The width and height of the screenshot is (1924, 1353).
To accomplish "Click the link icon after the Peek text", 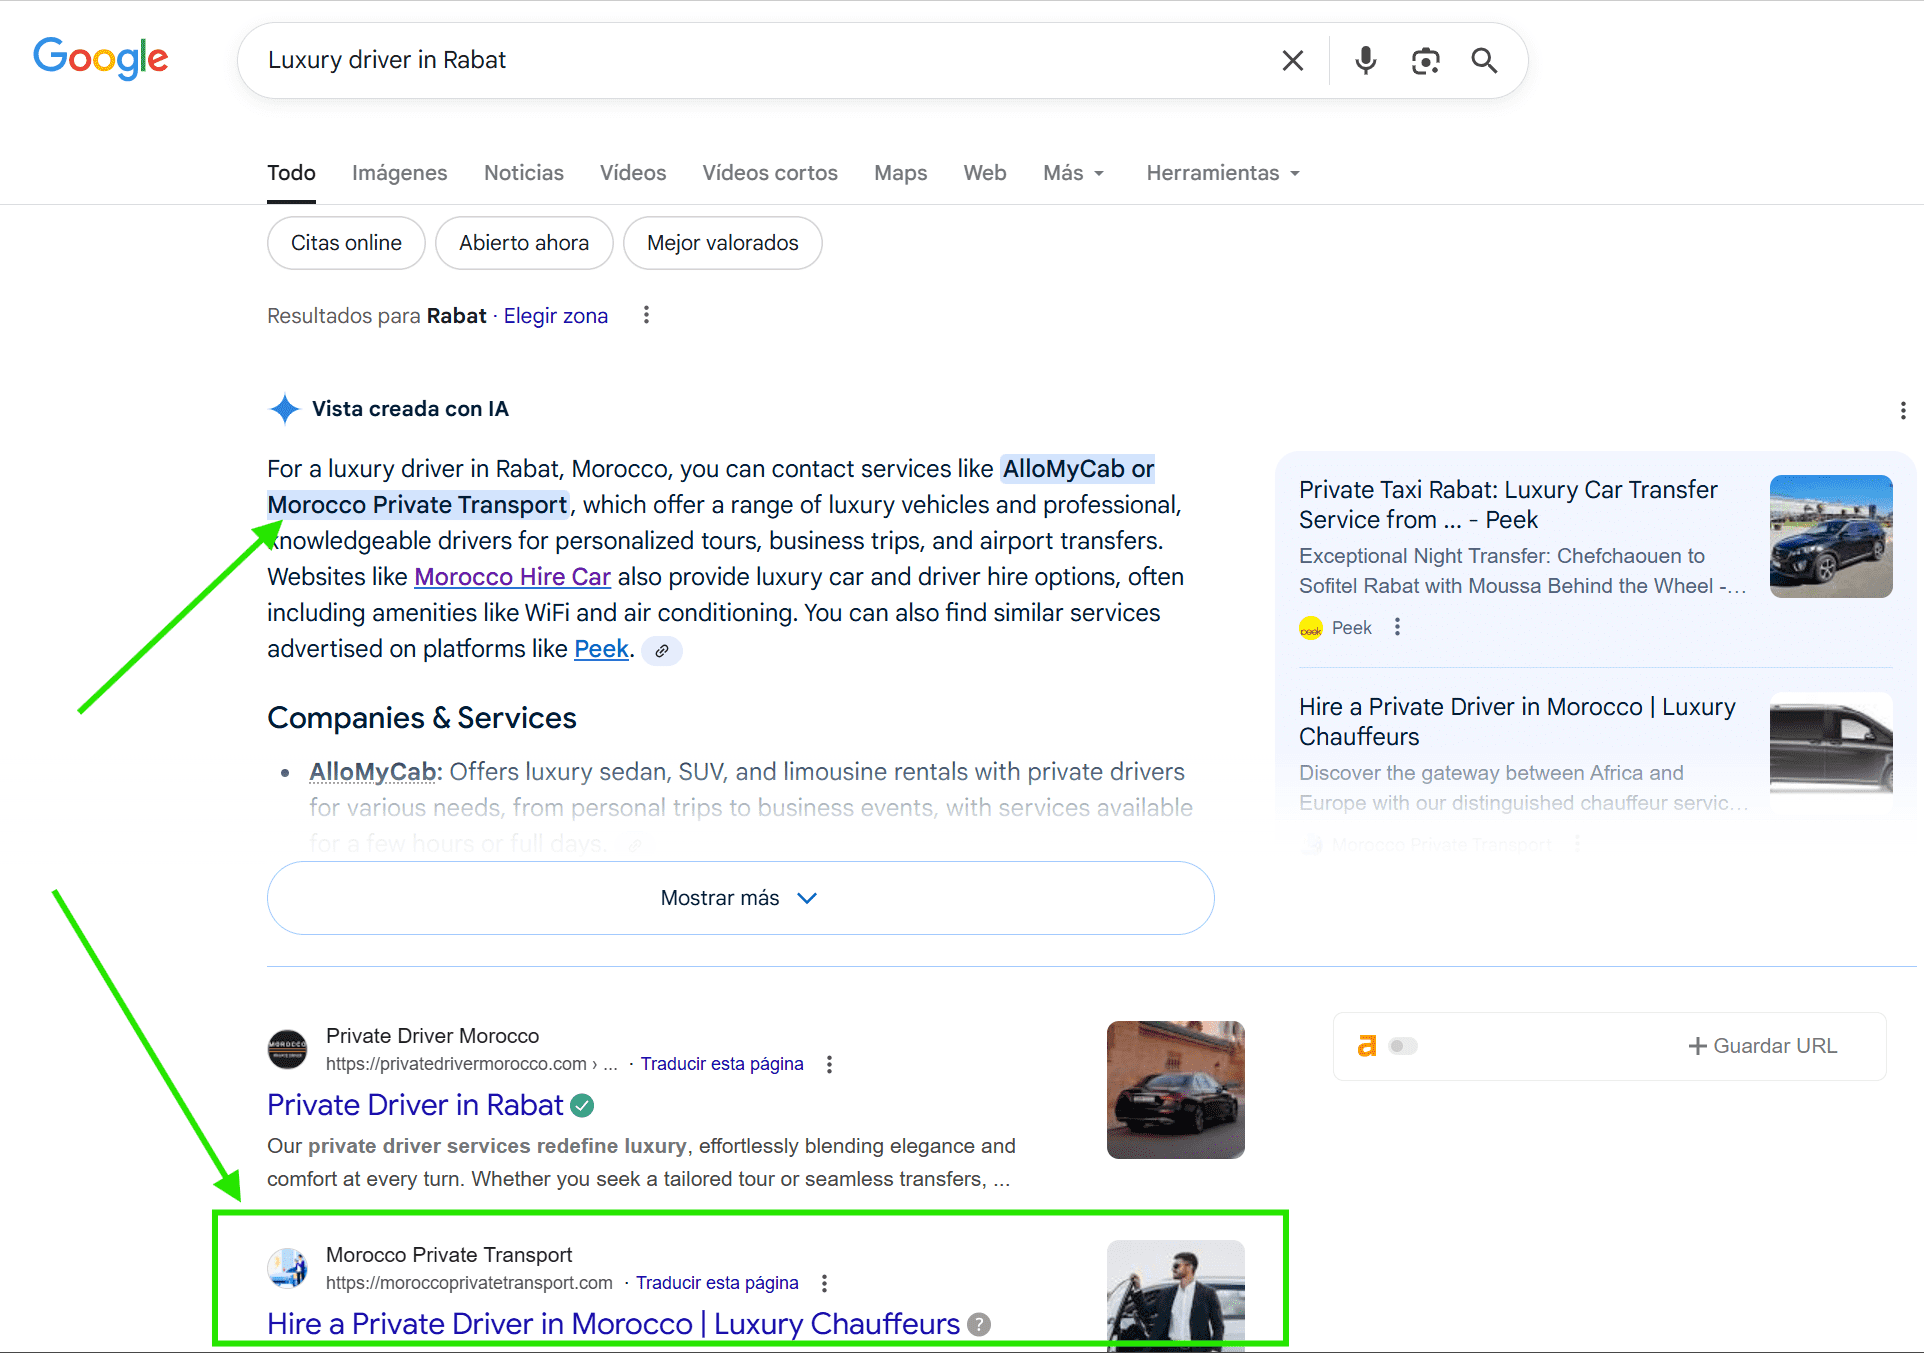I will (x=662, y=651).
